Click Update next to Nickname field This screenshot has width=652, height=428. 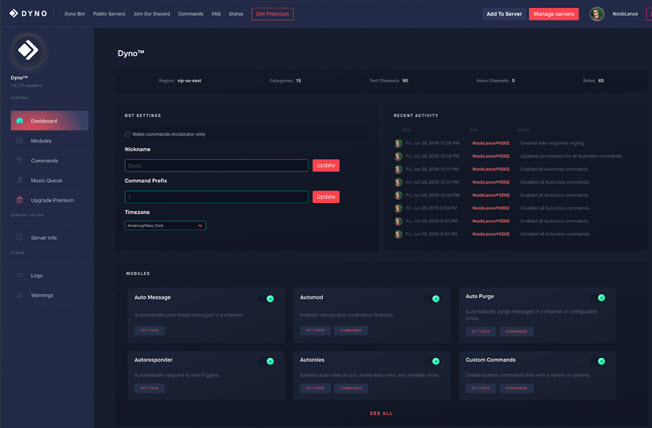[326, 165]
